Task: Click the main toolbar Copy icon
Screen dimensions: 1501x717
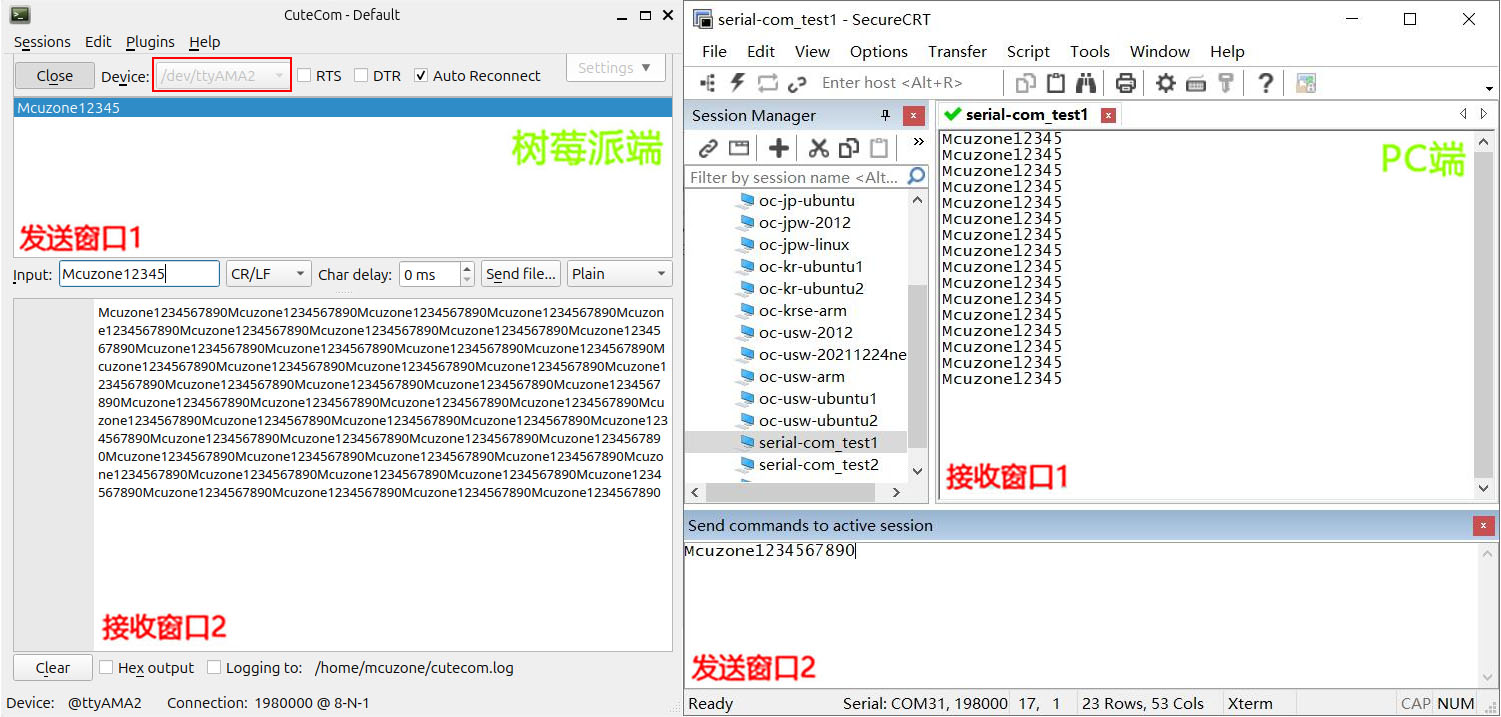Action: [1025, 83]
